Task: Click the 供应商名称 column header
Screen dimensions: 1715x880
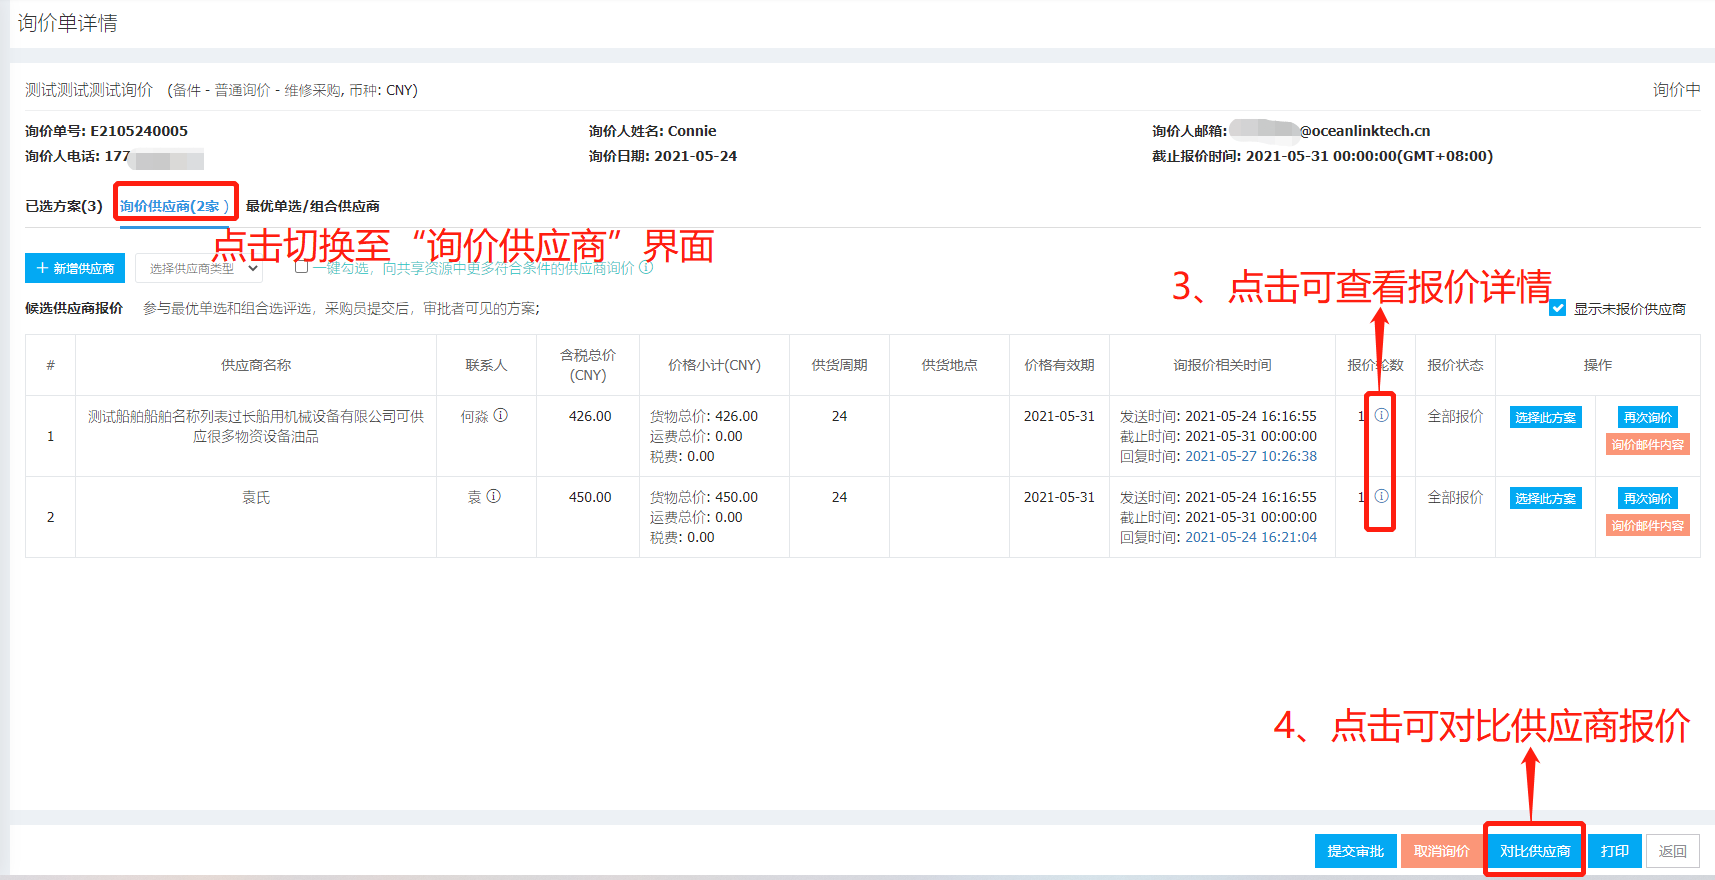Action: (x=256, y=365)
